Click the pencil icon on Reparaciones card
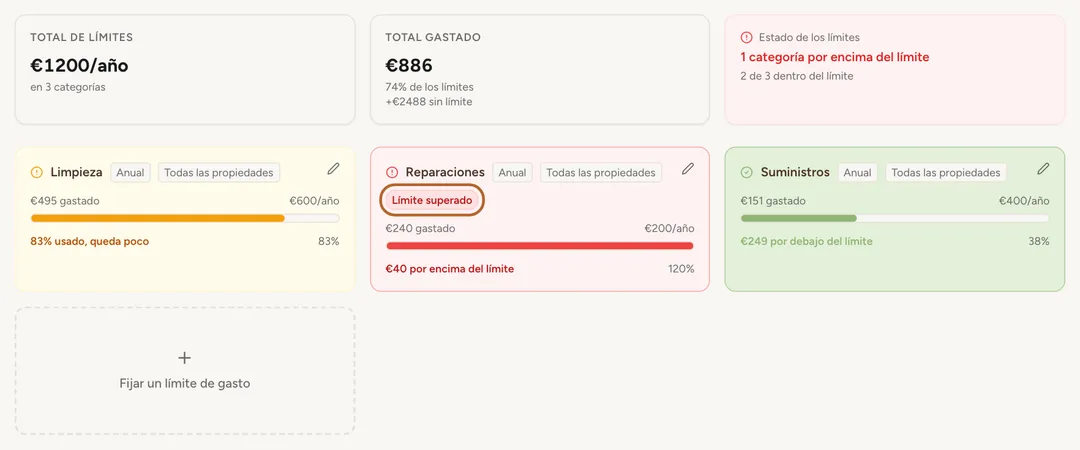The image size is (1080, 450). 687,168
